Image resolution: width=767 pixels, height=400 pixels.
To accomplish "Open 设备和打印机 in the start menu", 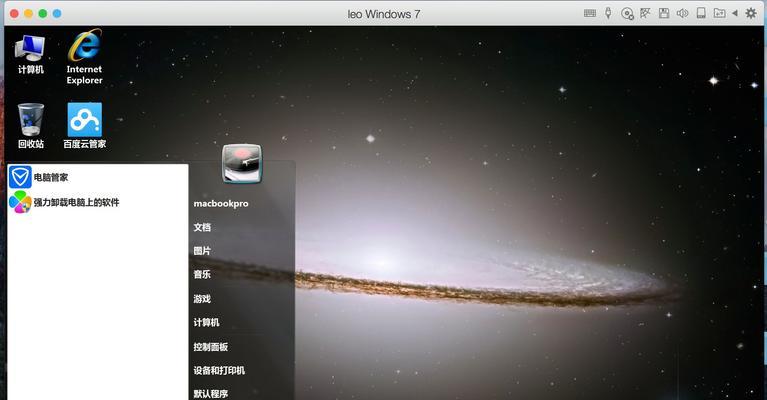I will [x=219, y=370].
